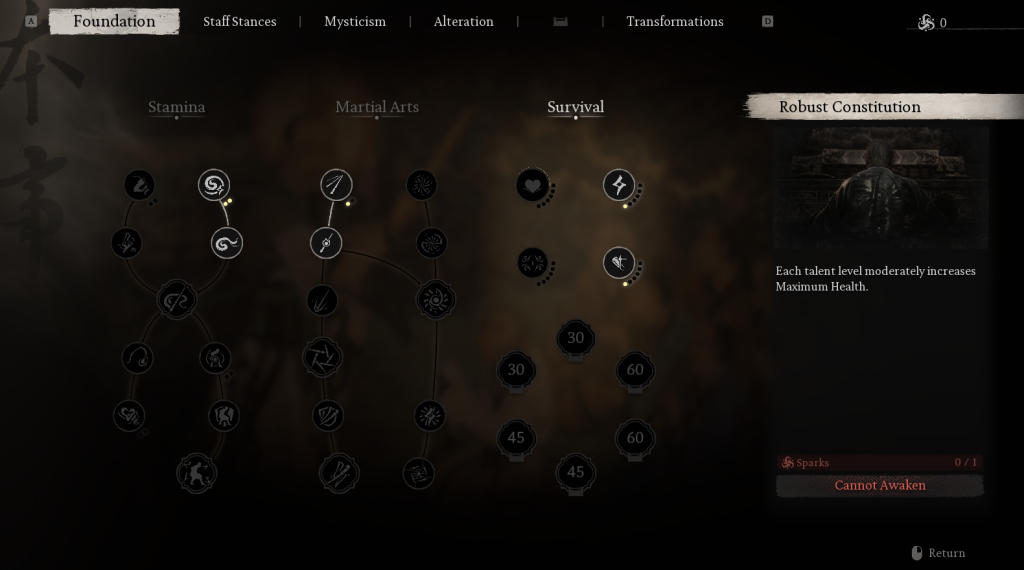
Task: Click the bottom running figure talent in Stamina
Action: click(196, 473)
